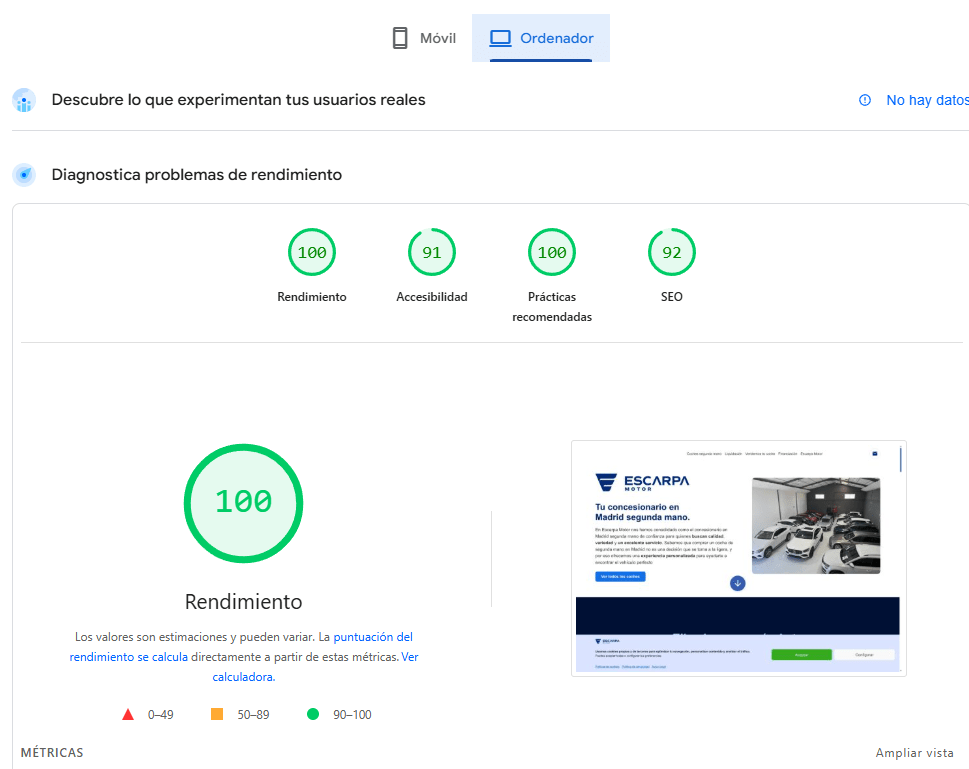
Task: Click the real users experience icon
Action: tap(24, 100)
